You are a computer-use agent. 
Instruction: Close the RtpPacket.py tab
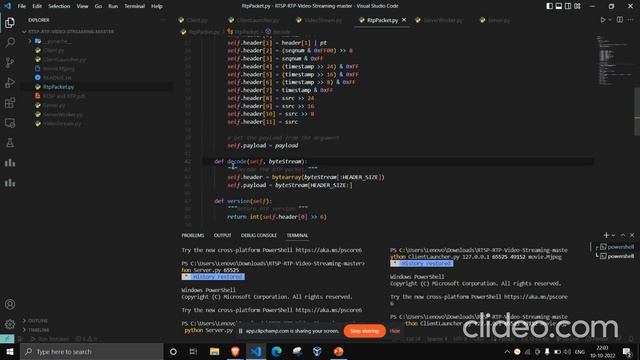pyautogui.click(x=404, y=20)
